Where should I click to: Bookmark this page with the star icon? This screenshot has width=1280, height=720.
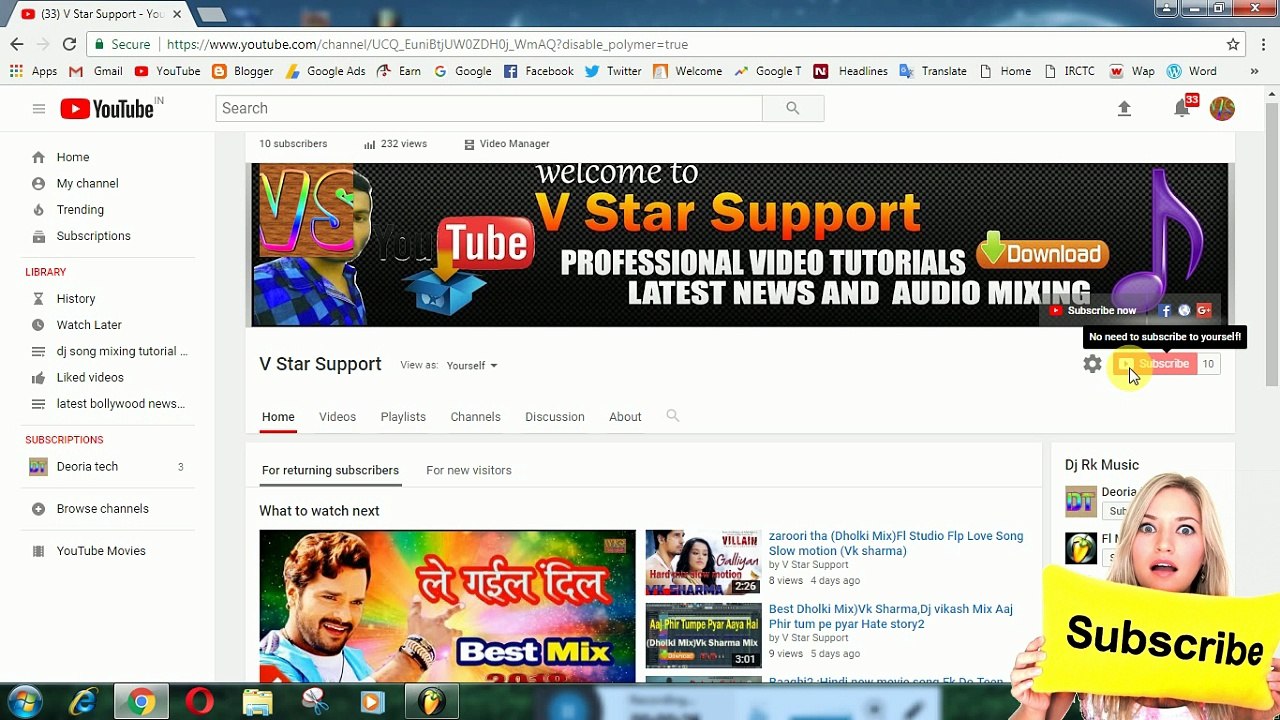(1233, 44)
